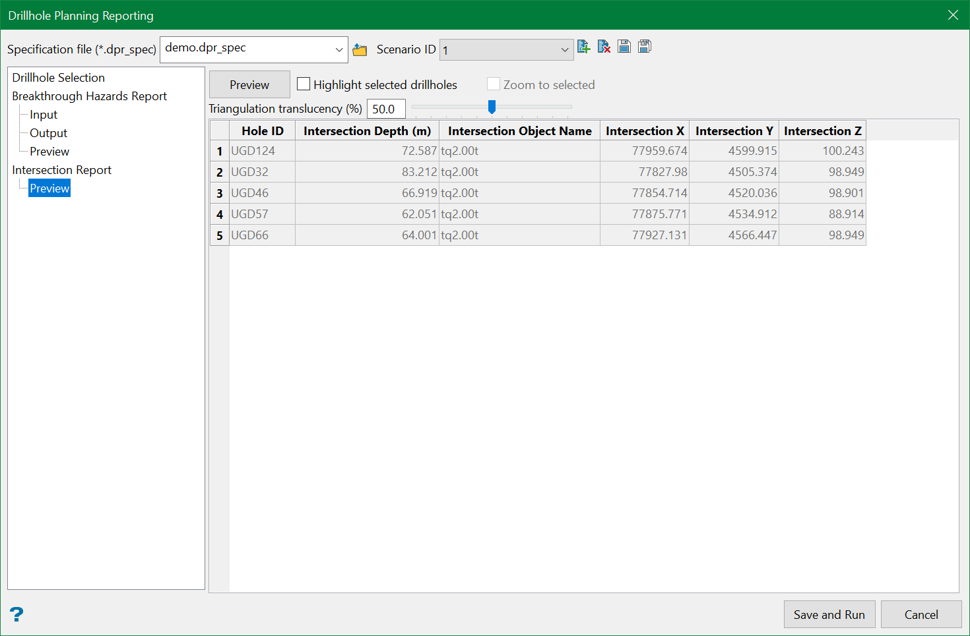
Task: Click the Save and Run button
Action: click(x=829, y=614)
